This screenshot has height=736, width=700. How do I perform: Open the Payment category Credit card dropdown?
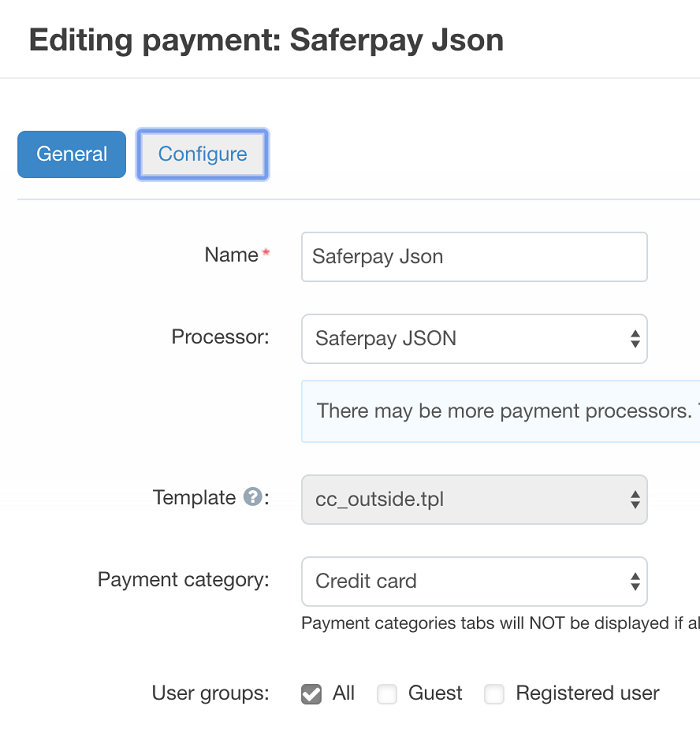474,581
